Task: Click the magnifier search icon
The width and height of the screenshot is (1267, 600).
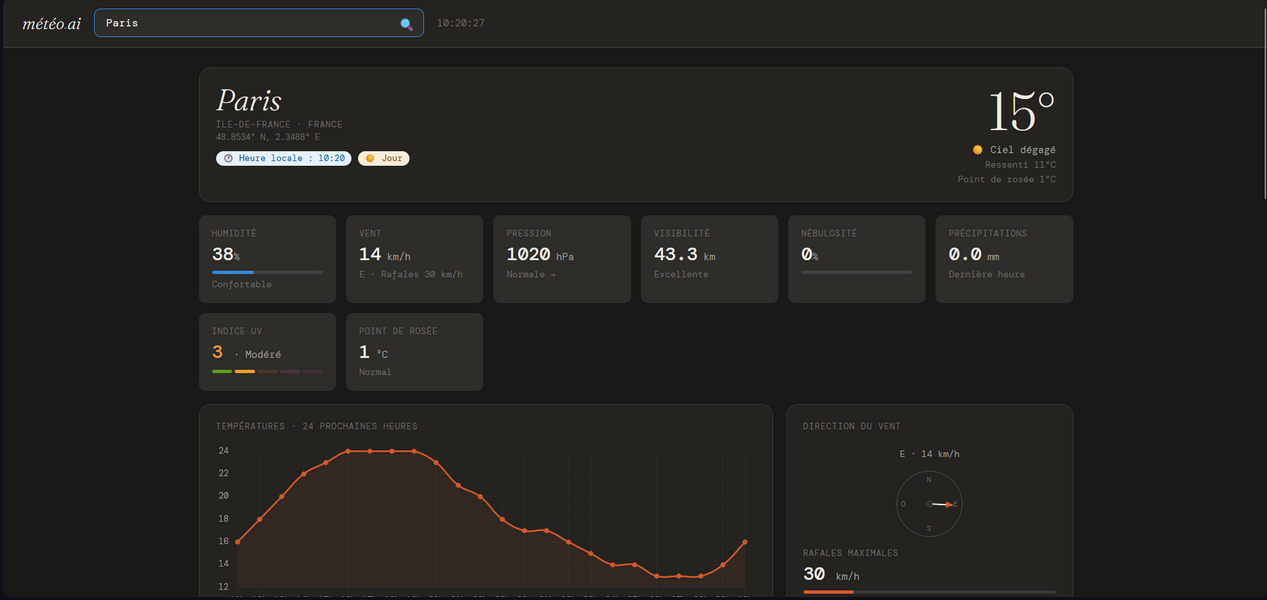Action: pos(406,24)
